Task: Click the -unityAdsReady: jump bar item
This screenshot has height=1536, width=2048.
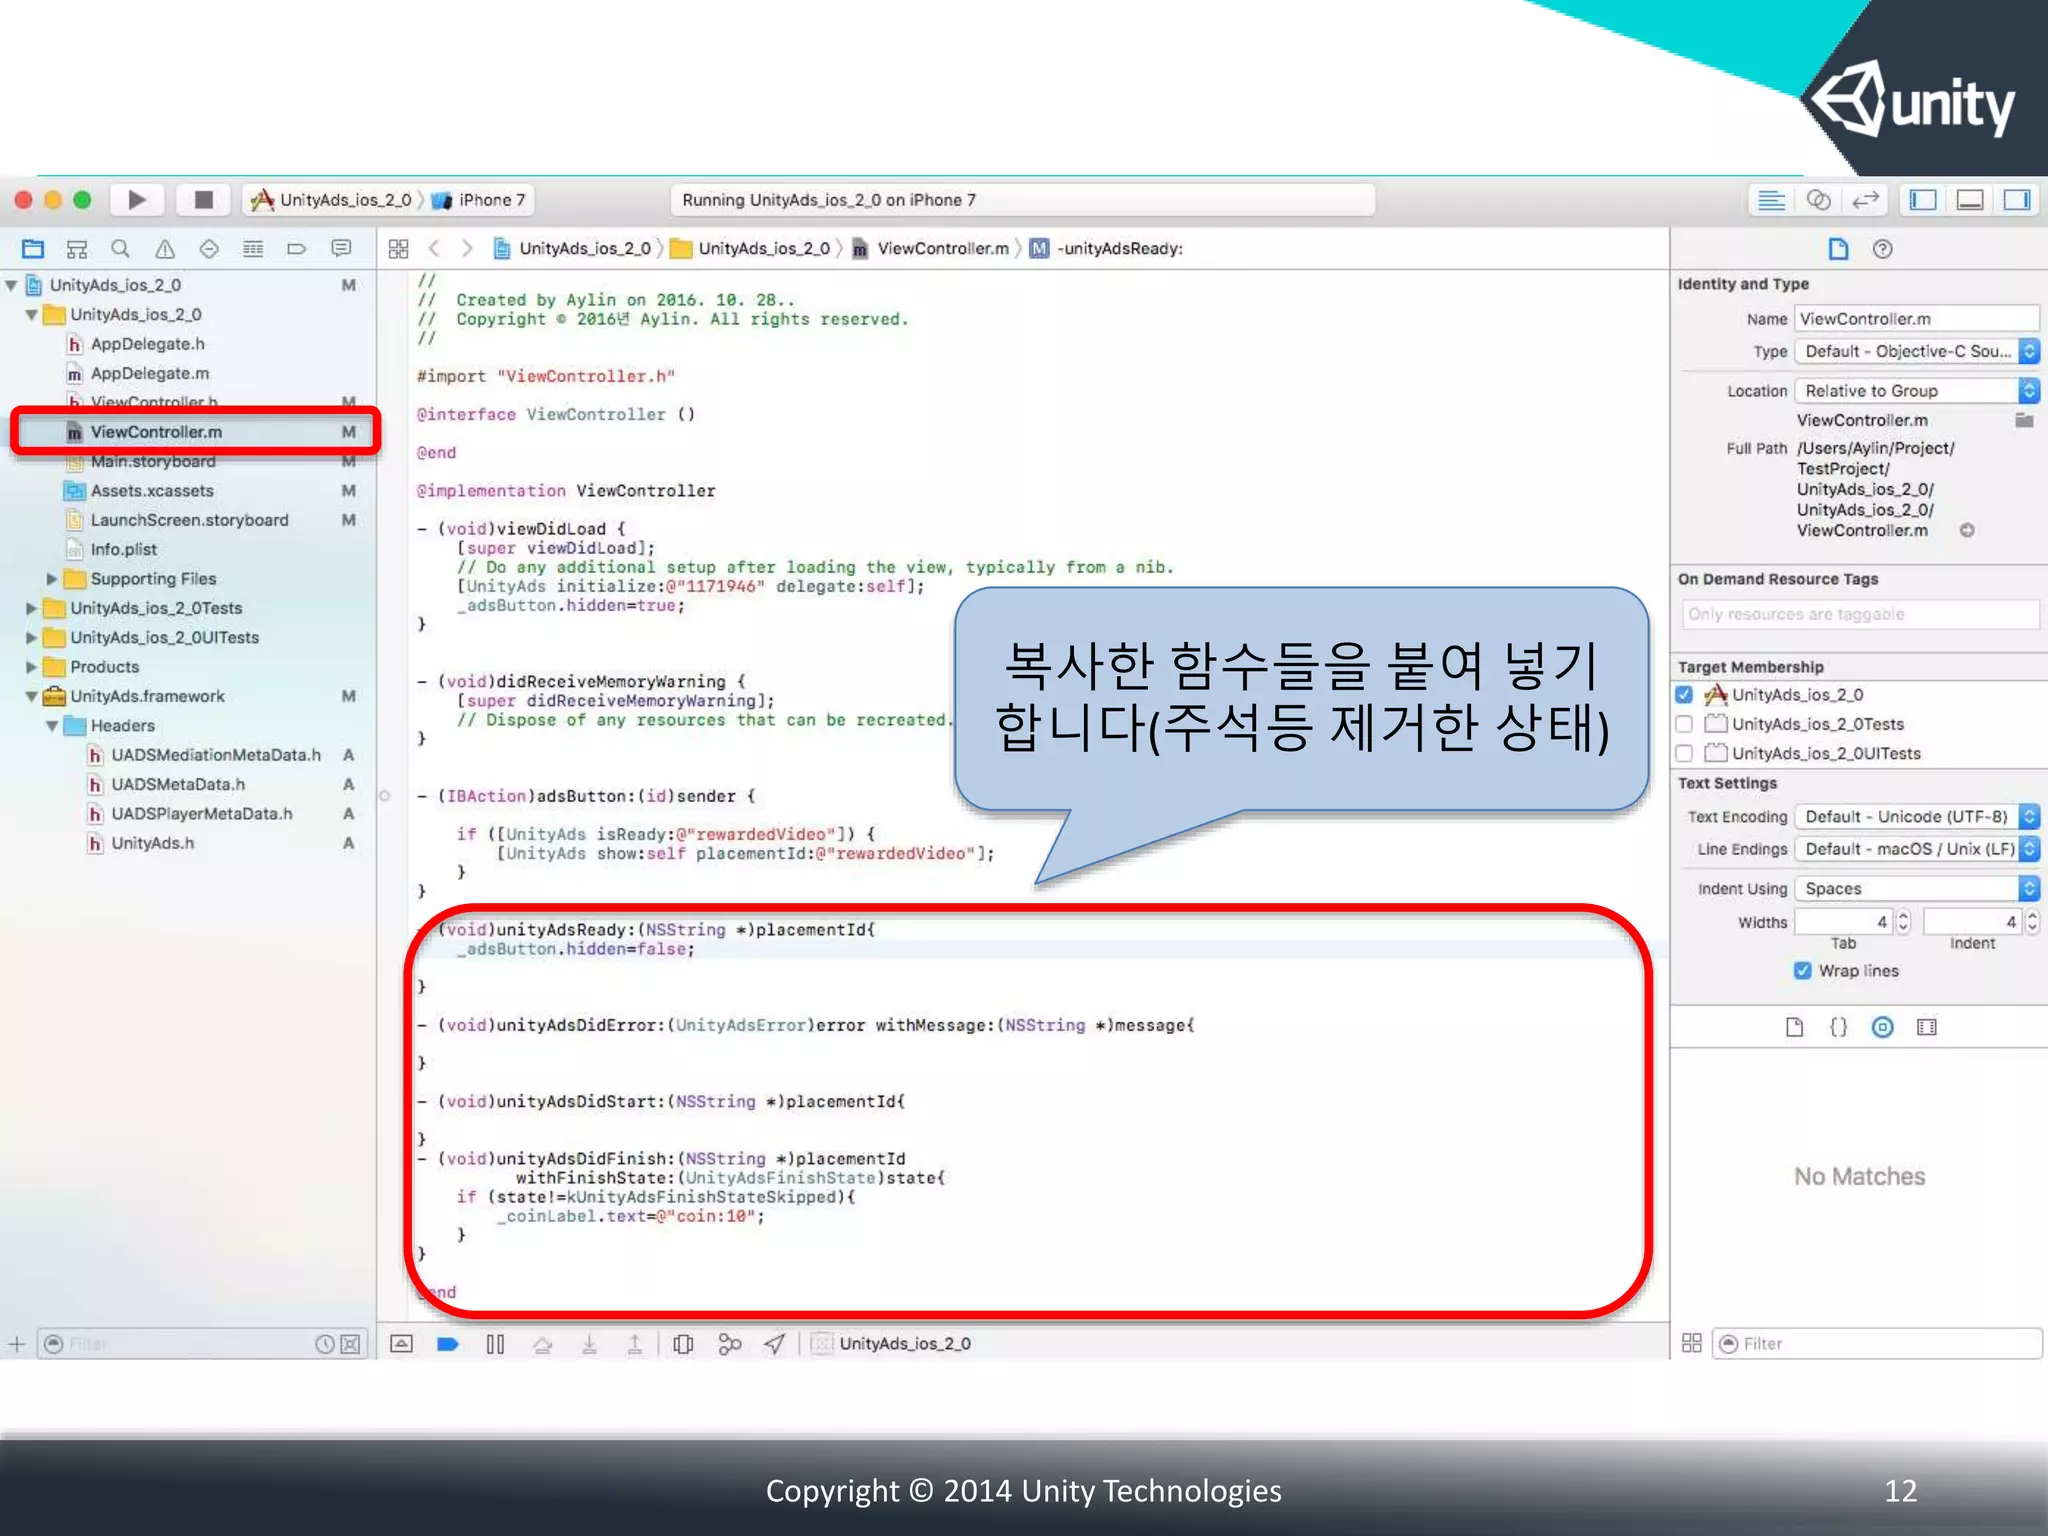Action: pyautogui.click(x=1107, y=248)
